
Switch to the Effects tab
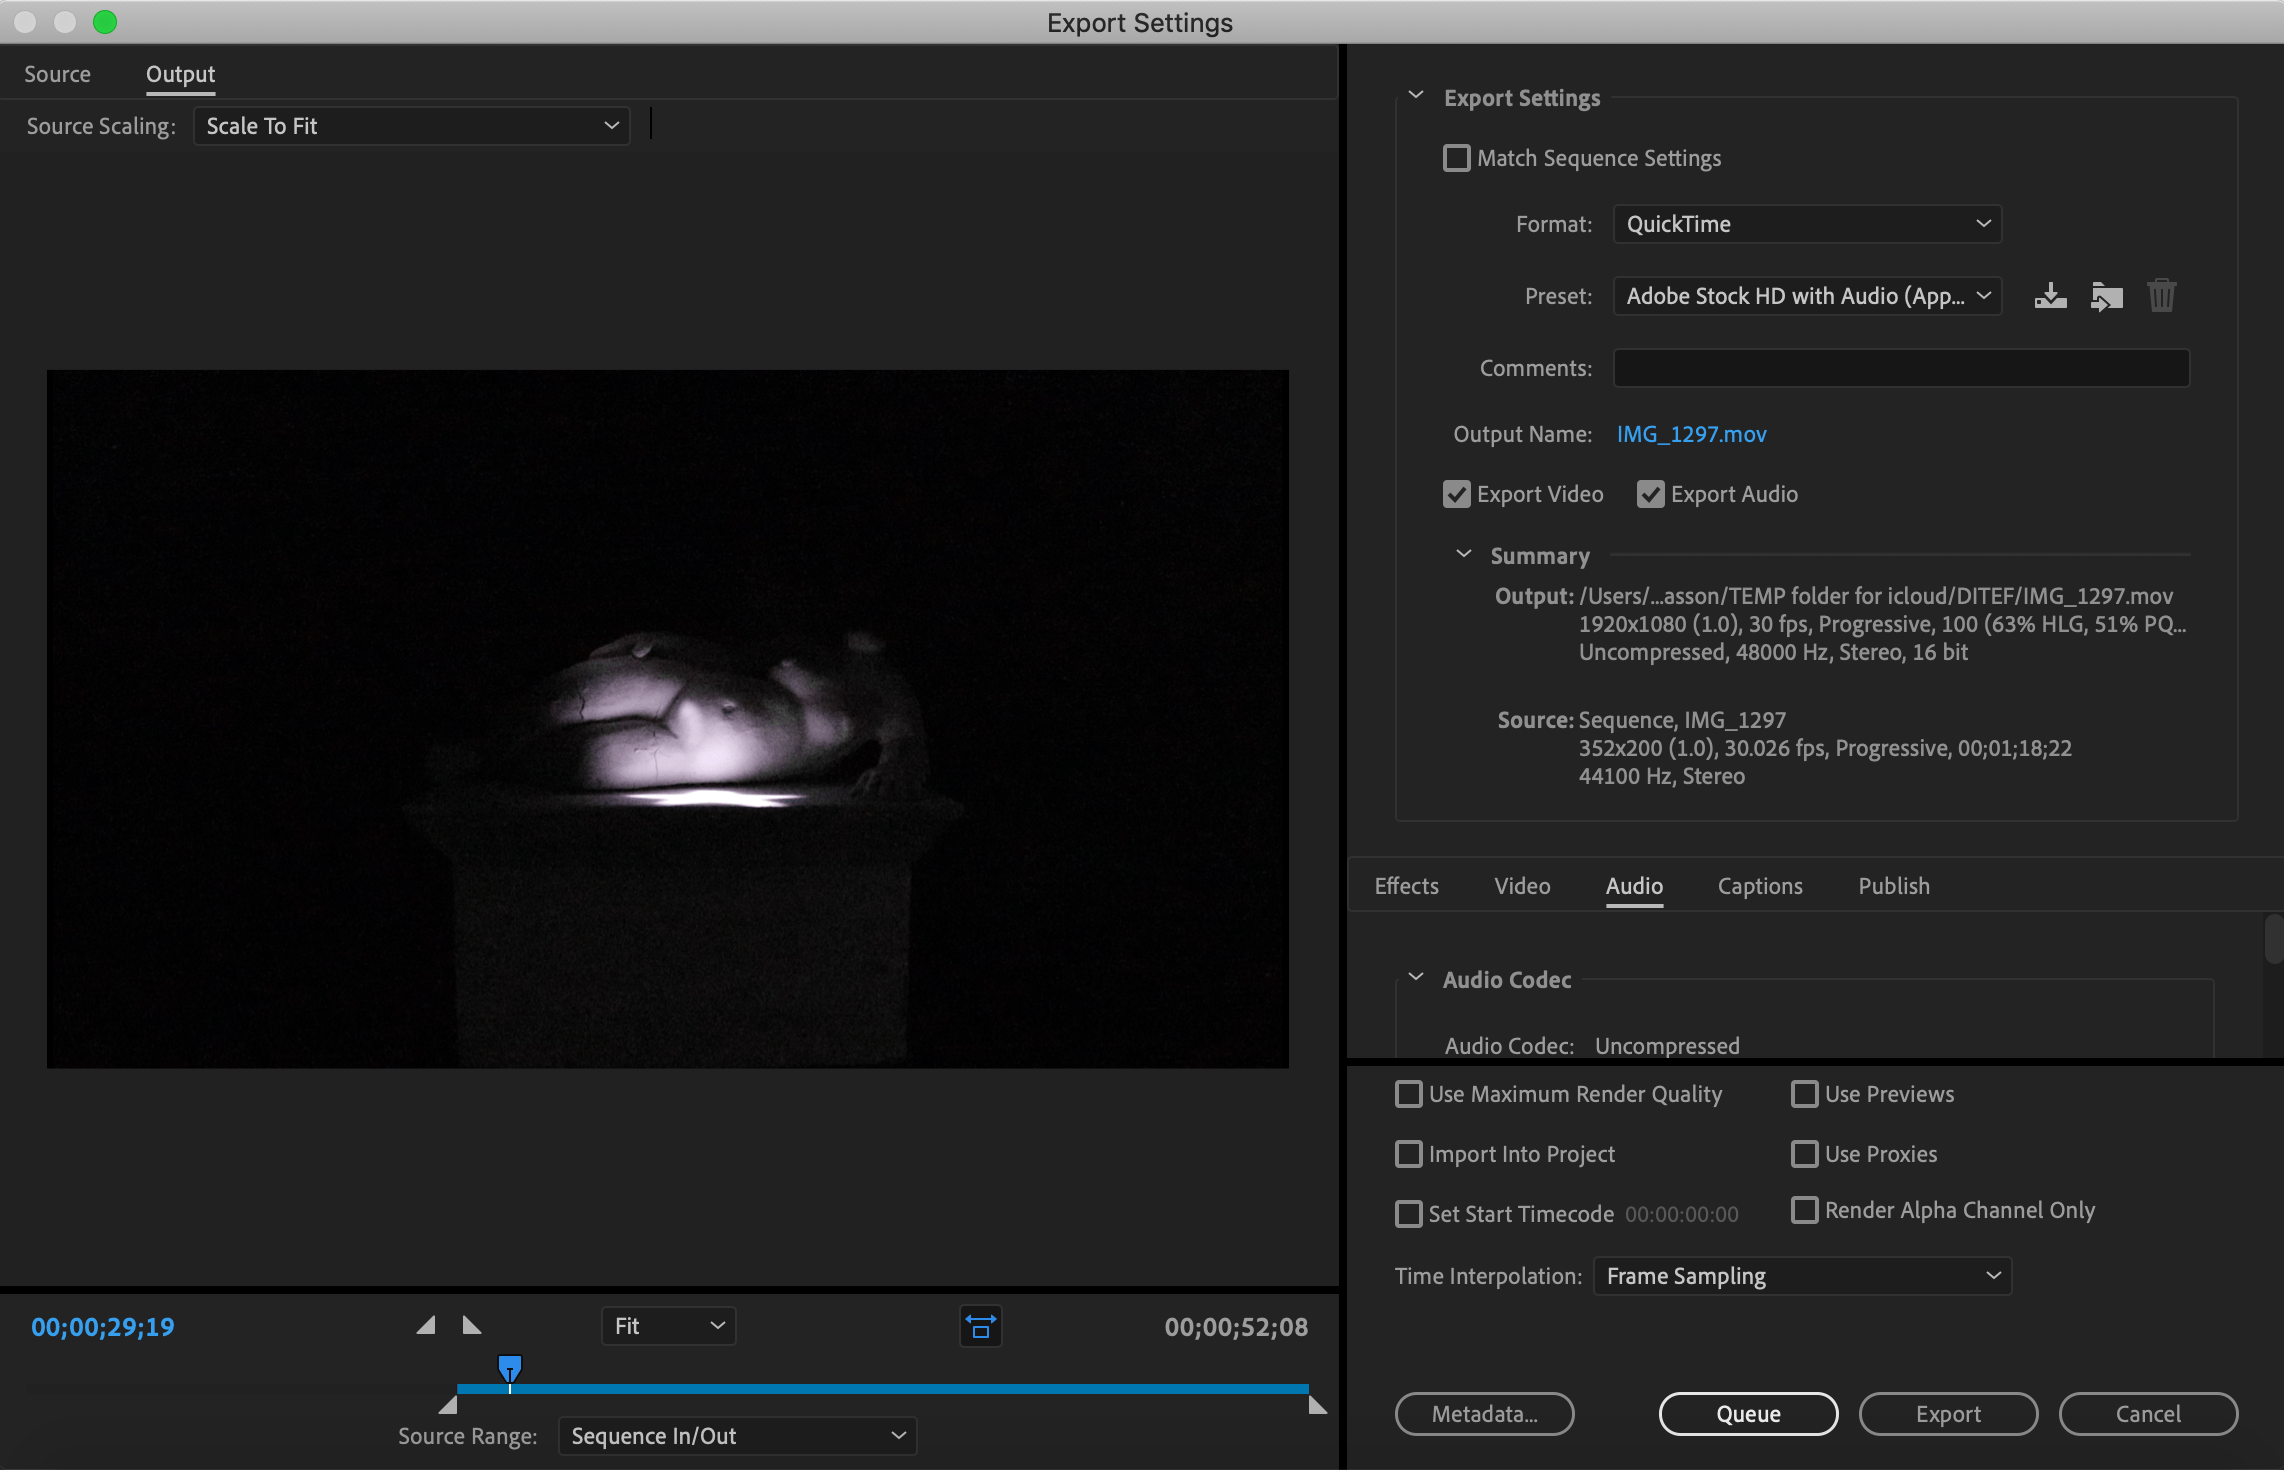pos(1406,886)
